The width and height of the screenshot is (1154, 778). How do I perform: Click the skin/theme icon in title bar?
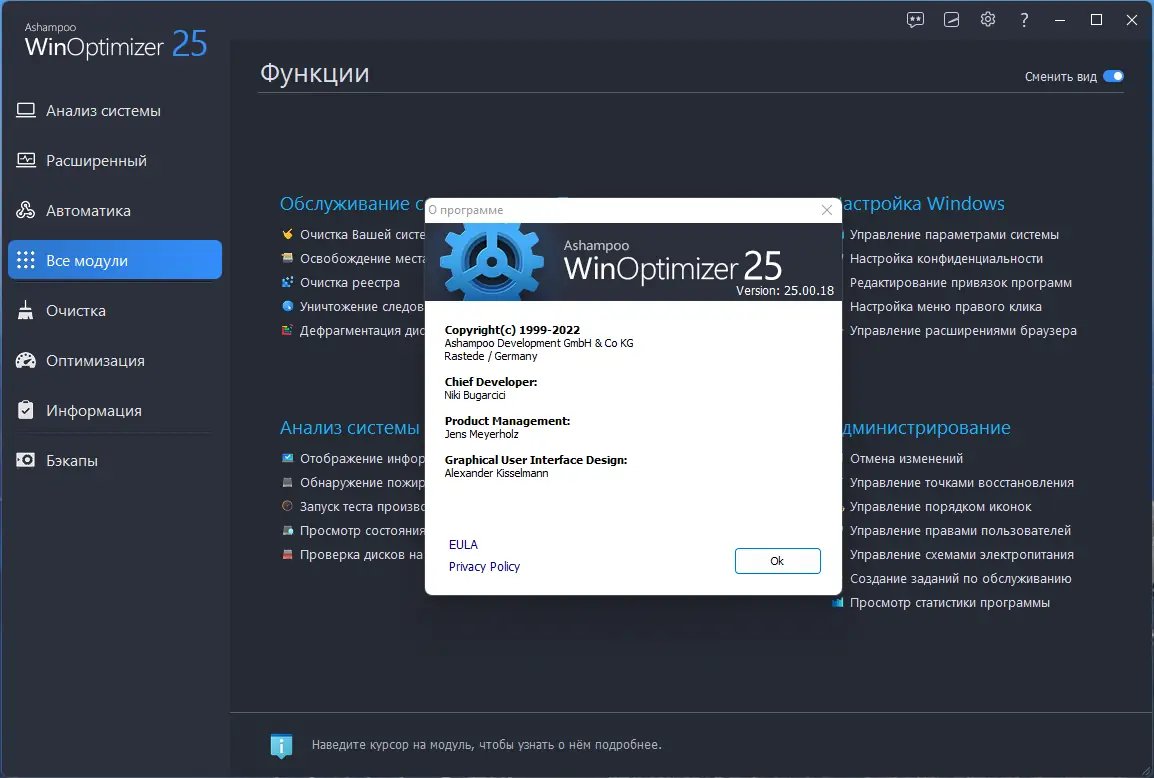[952, 20]
